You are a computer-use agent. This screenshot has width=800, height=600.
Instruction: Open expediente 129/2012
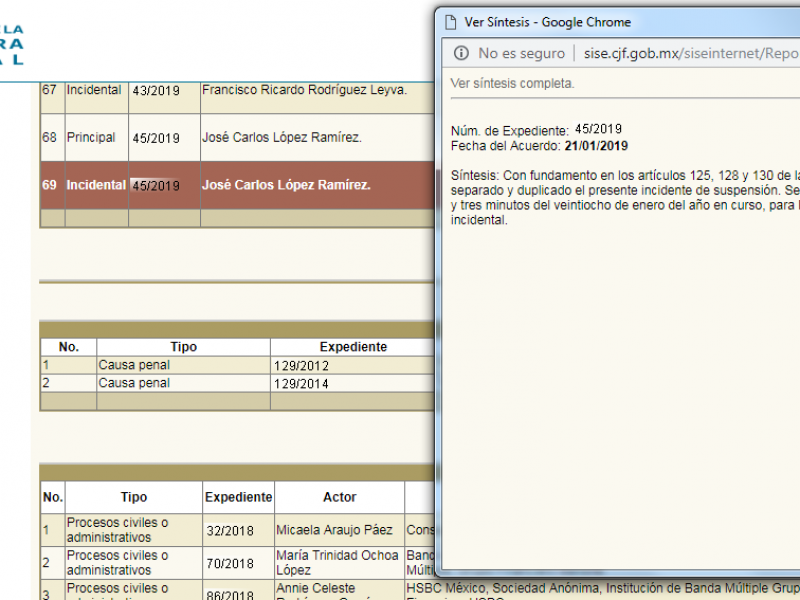[301, 366]
